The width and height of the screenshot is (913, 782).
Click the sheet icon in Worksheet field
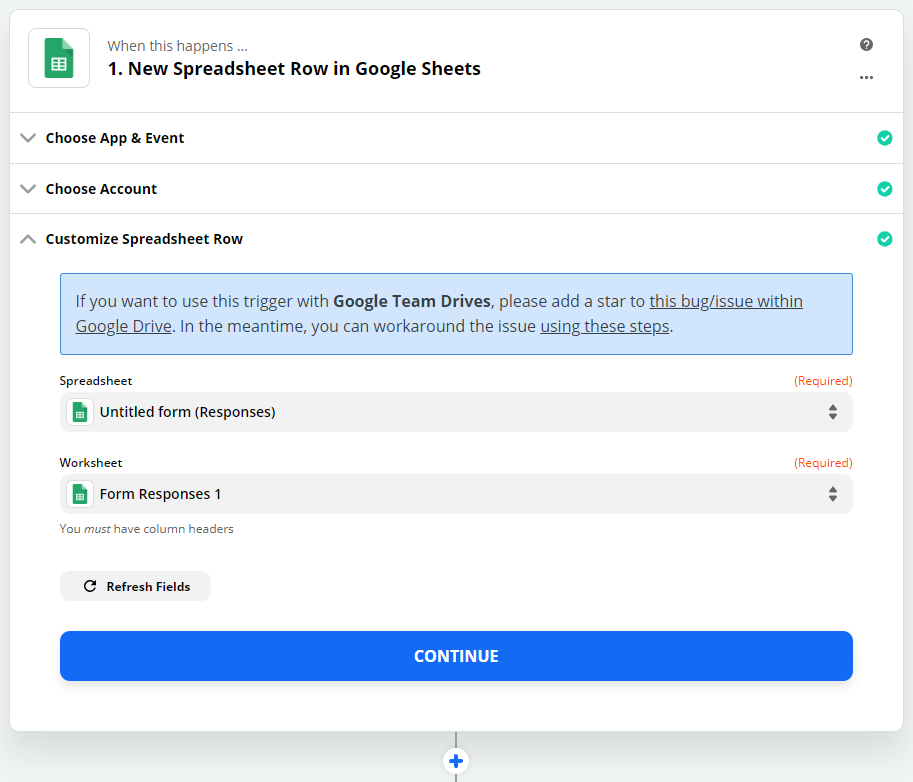tap(80, 494)
